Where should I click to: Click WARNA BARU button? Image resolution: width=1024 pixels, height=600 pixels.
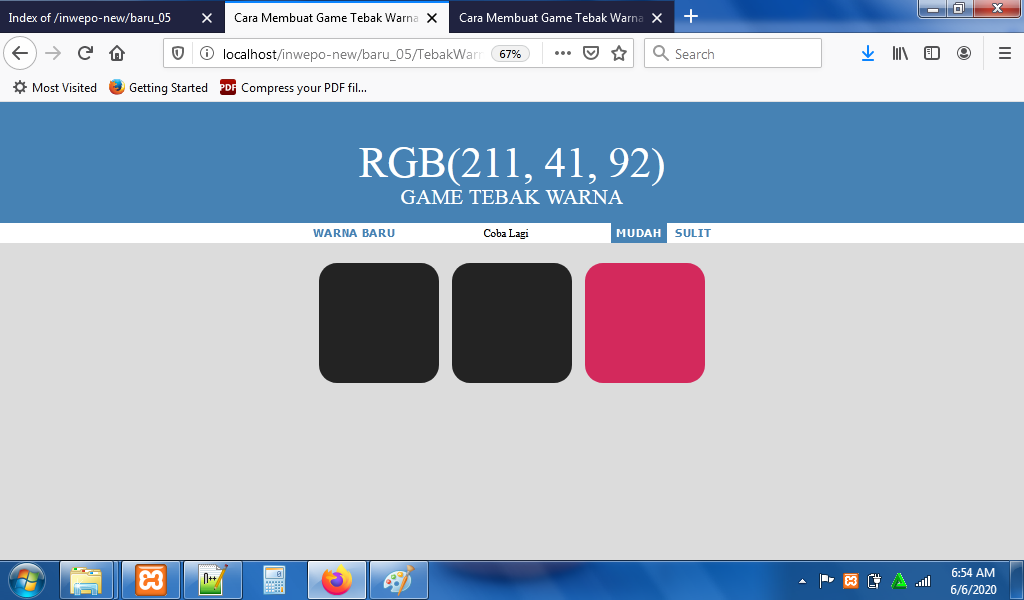coord(354,233)
